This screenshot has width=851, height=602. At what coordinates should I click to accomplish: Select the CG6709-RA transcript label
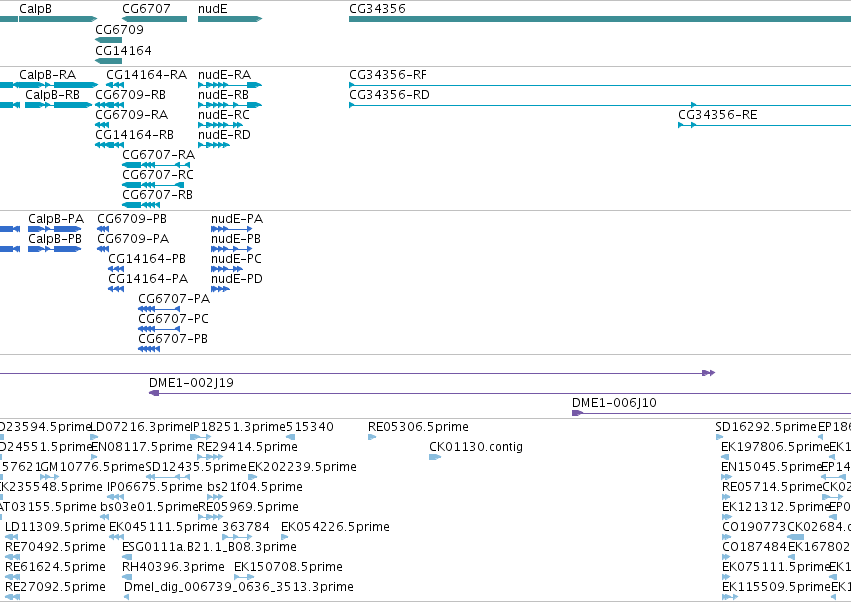131,115
